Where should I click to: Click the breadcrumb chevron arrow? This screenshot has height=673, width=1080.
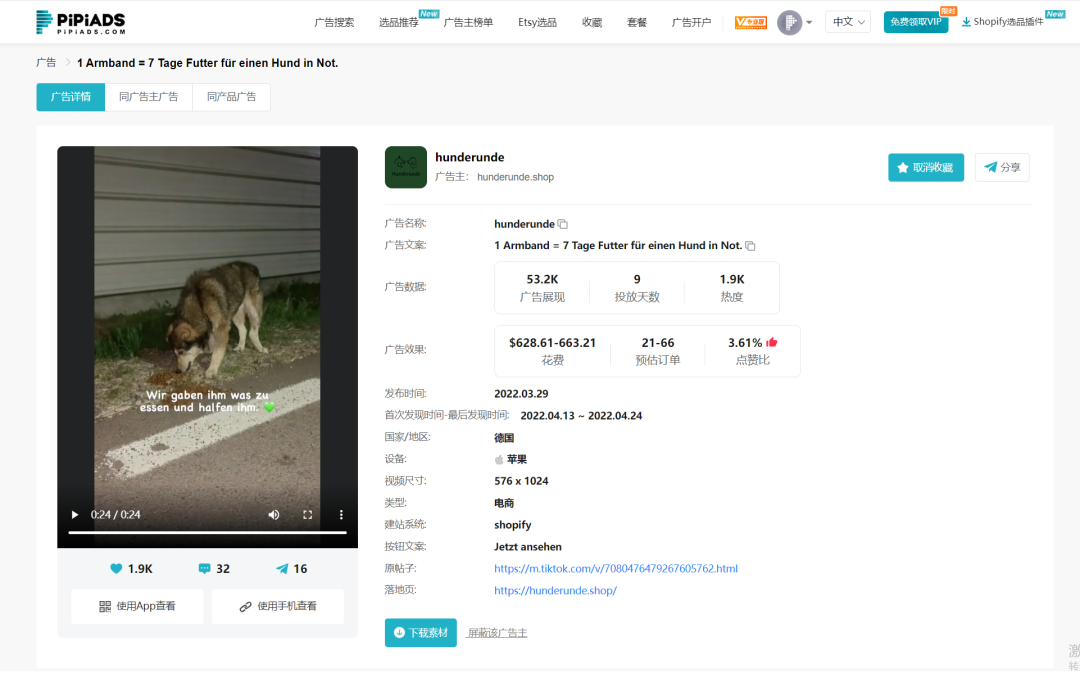[68, 63]
